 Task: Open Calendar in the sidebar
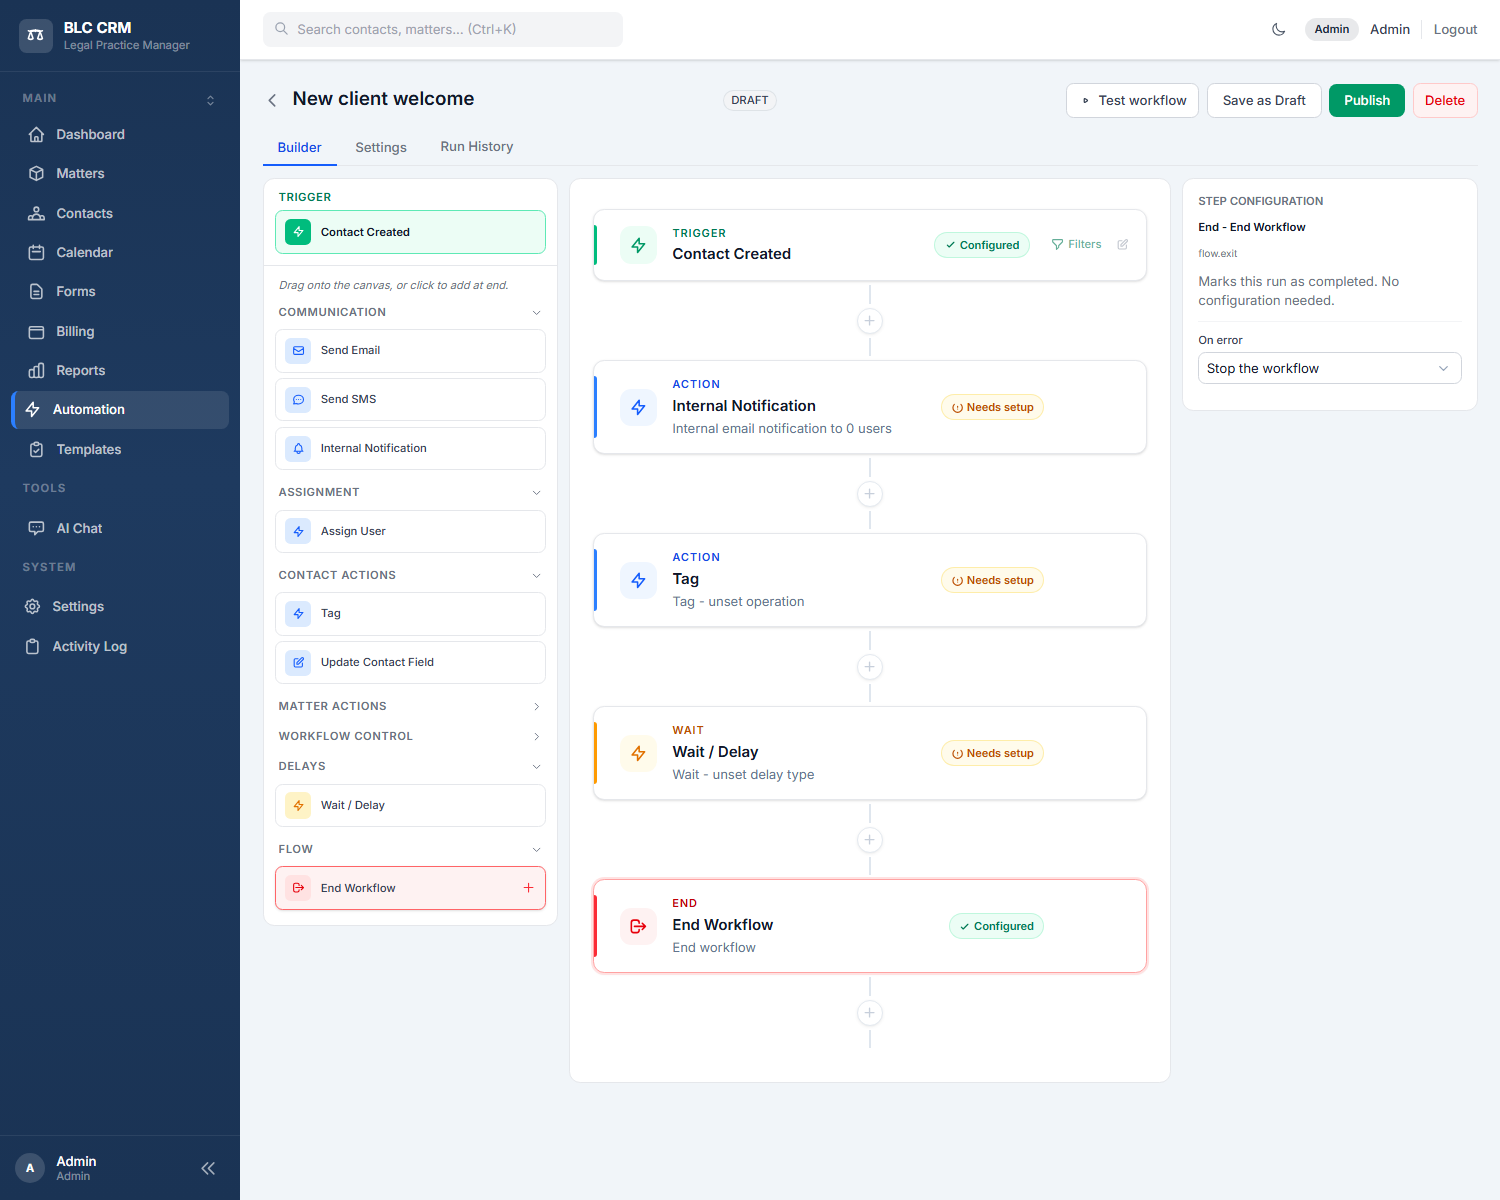coord(120,252)
